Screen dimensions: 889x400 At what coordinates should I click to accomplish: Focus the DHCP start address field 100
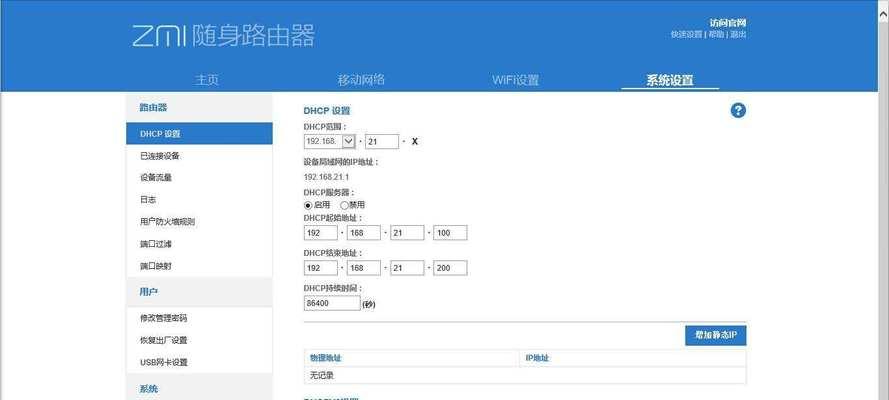450,233
